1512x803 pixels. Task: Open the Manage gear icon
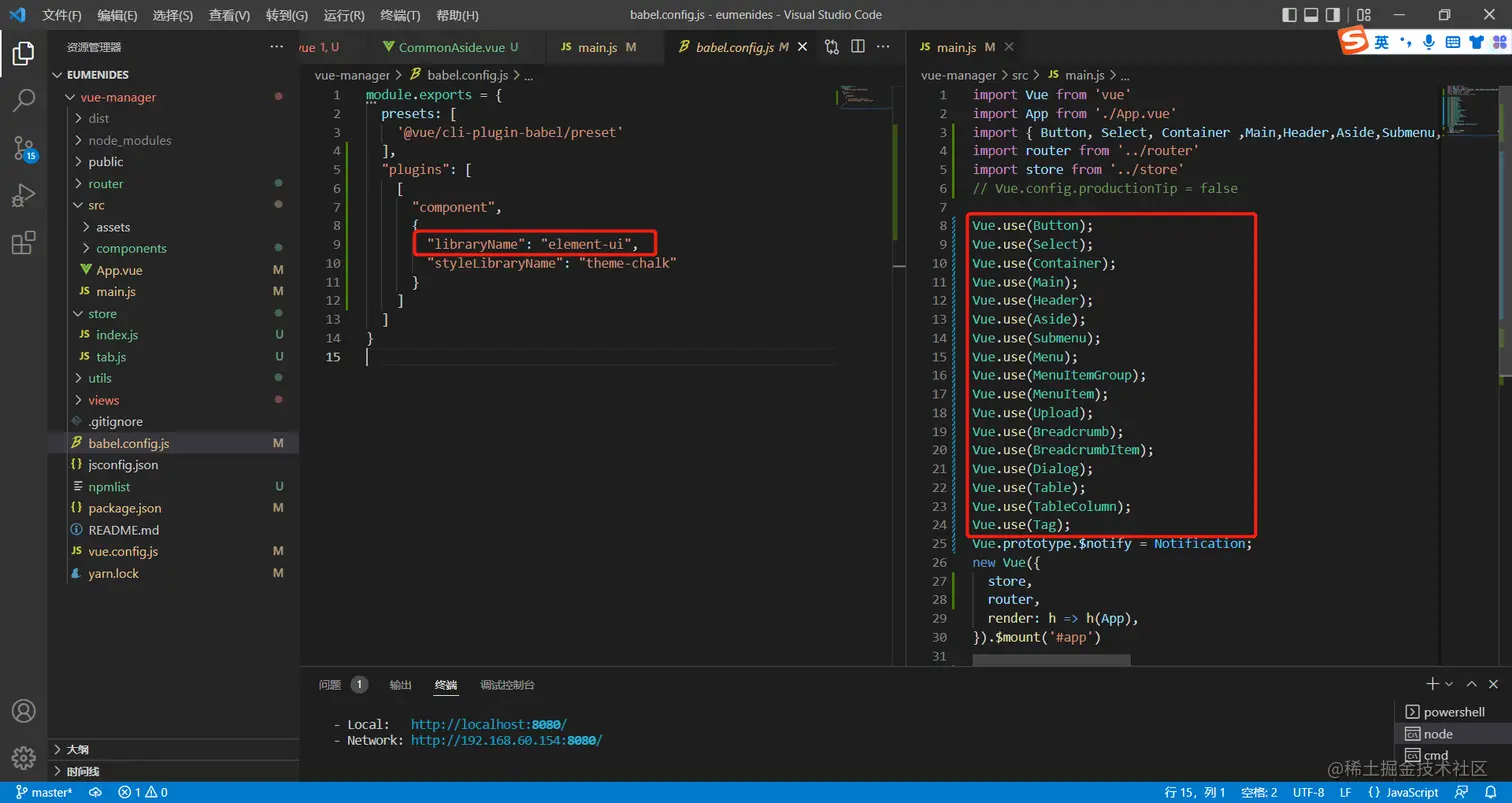click(x=24, y=757)
